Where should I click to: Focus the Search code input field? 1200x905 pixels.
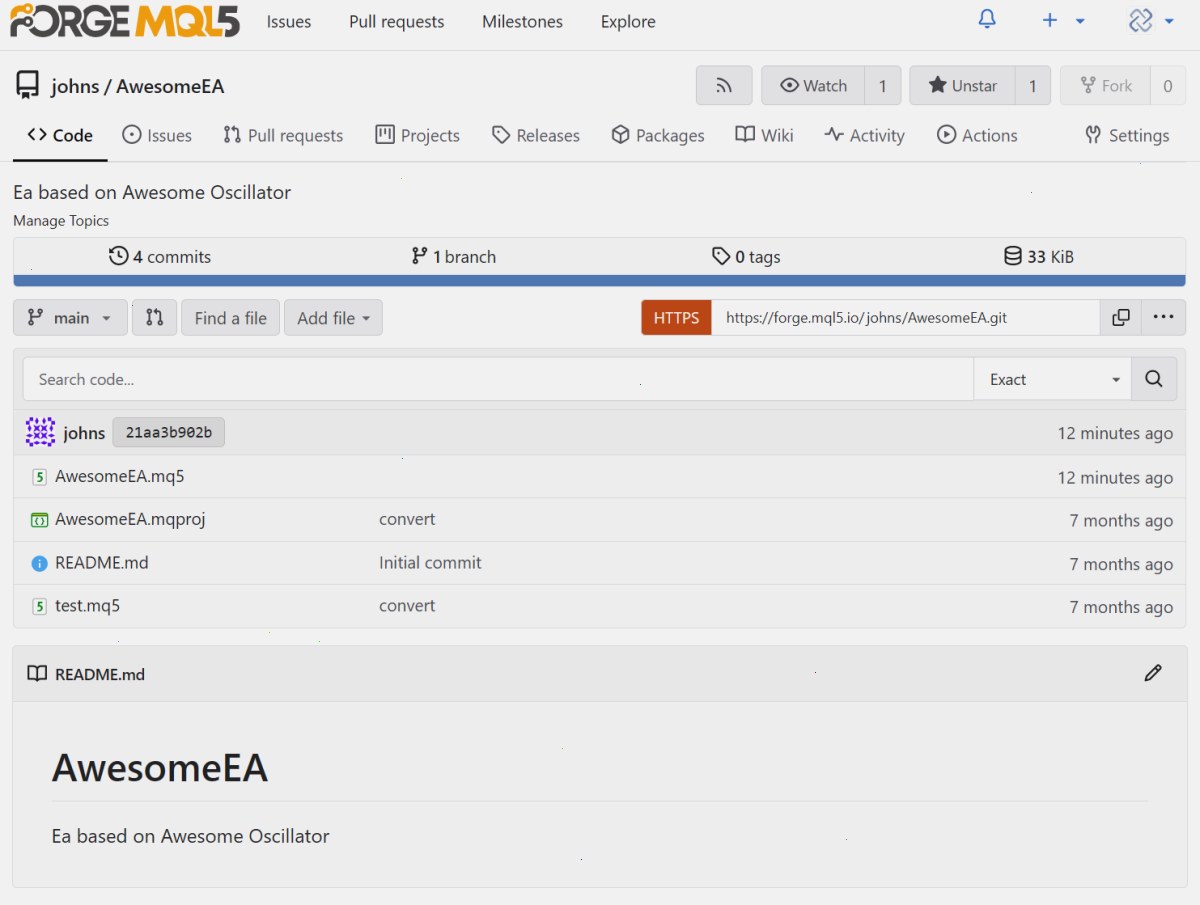click(x=498, y=379)
